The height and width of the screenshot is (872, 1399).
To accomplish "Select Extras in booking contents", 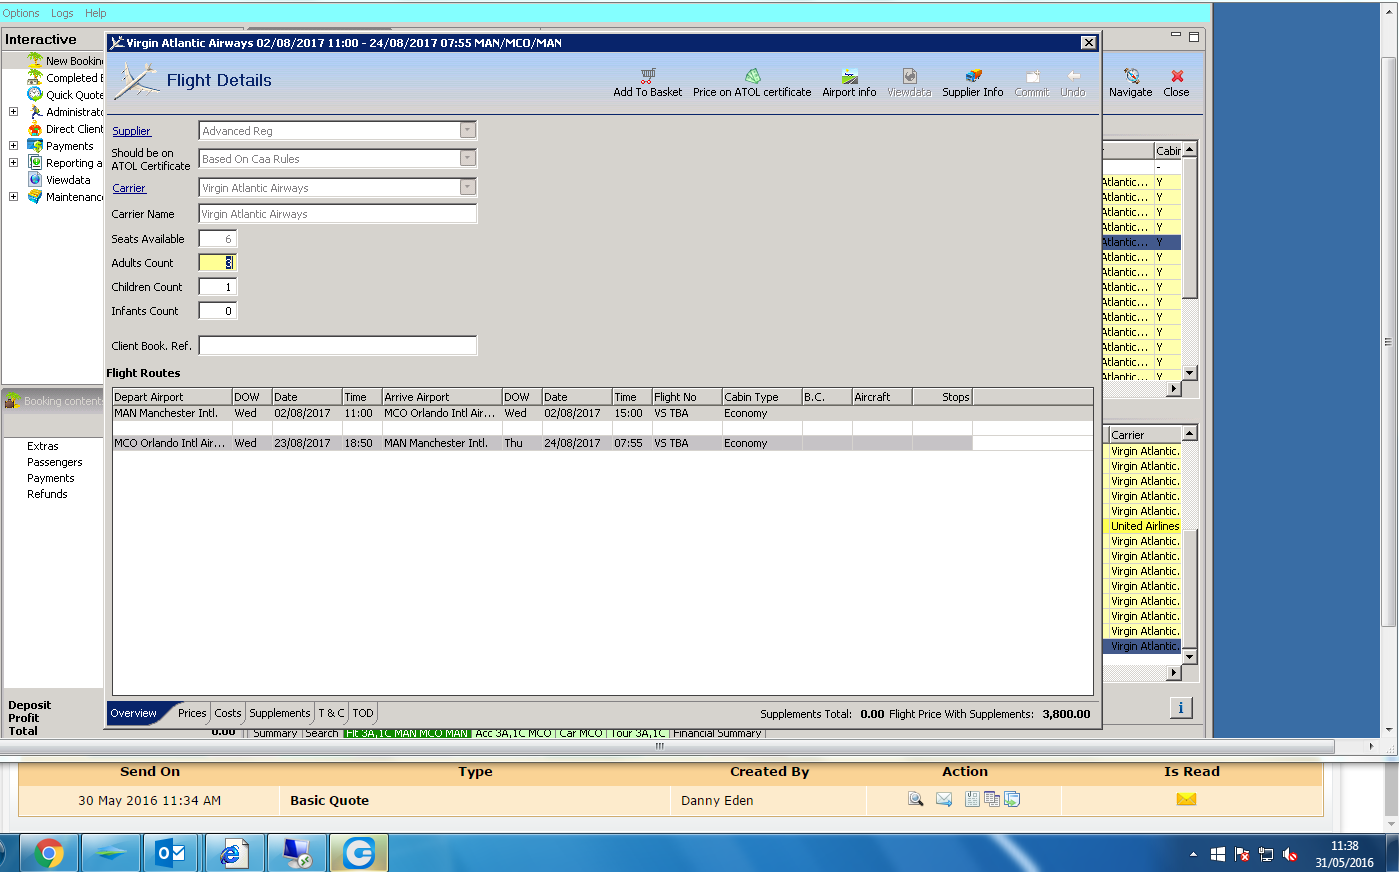I will [x=43, y=446].
